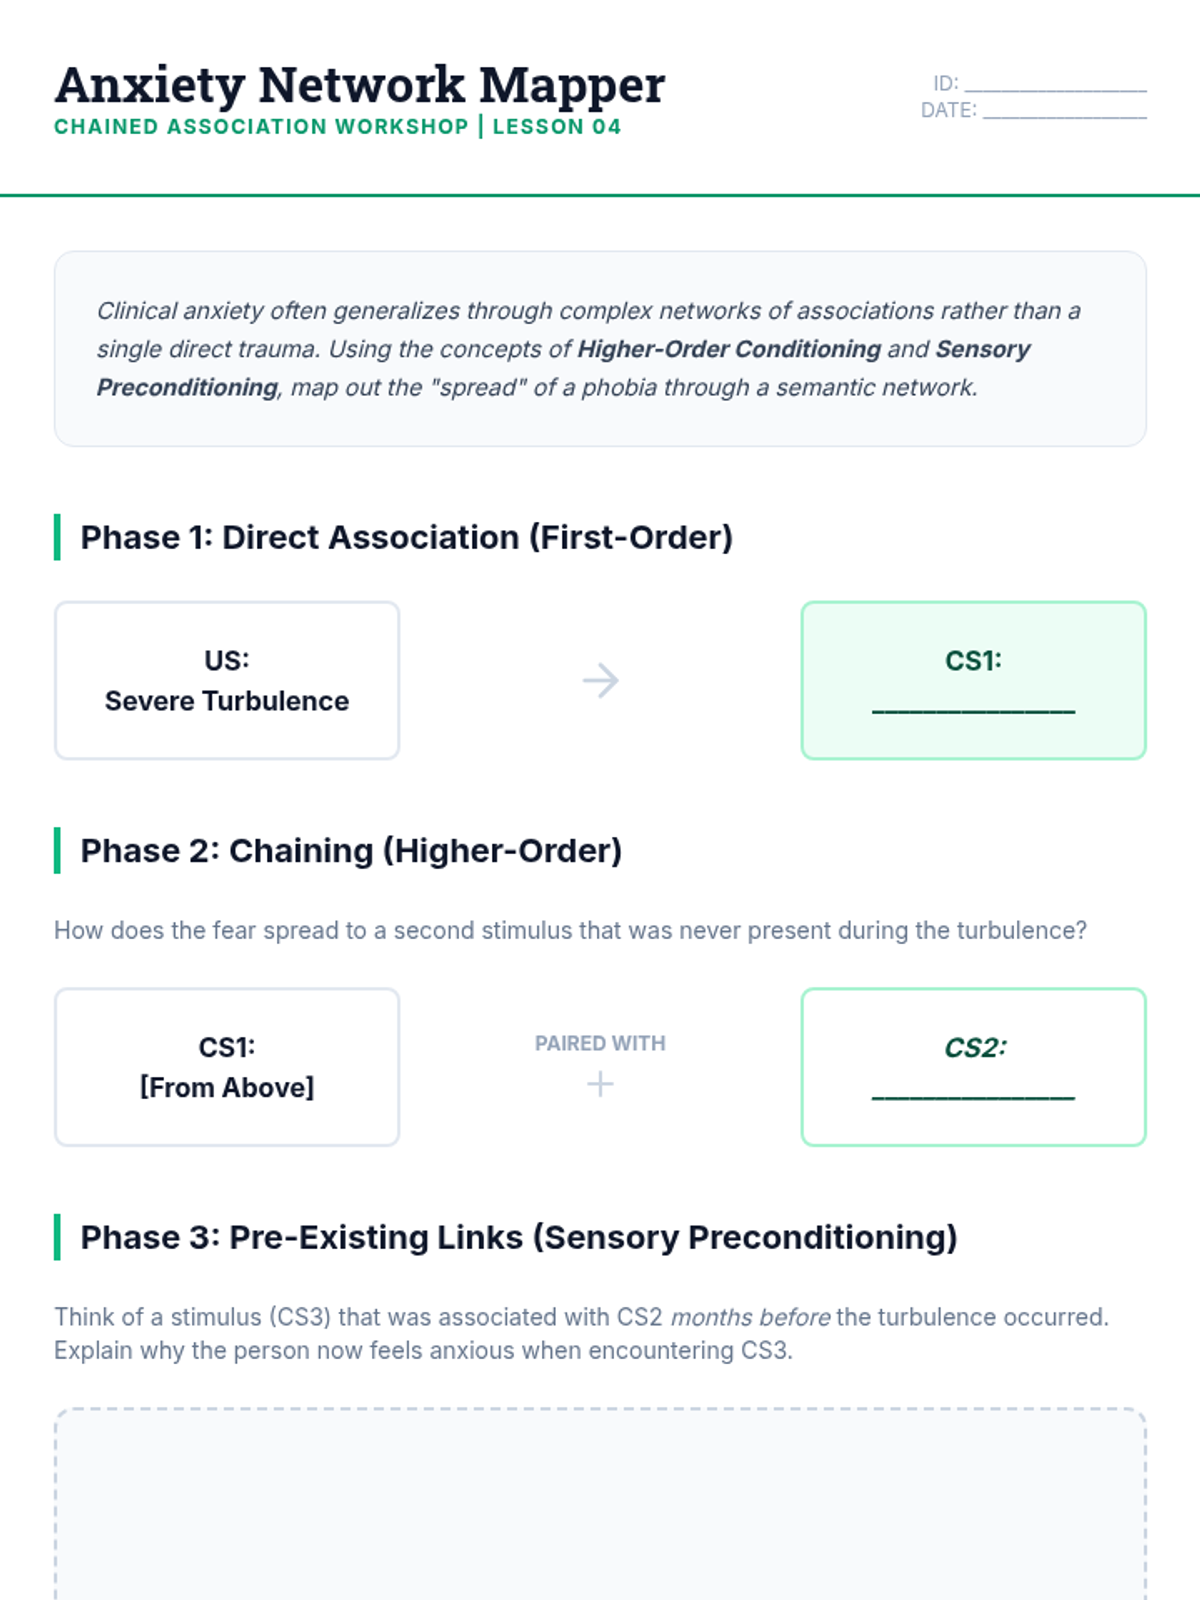Click the Chained Association Workshop subtitle
The width and height of the screenshot is (1200, 1600).
[x=261, y=127]
